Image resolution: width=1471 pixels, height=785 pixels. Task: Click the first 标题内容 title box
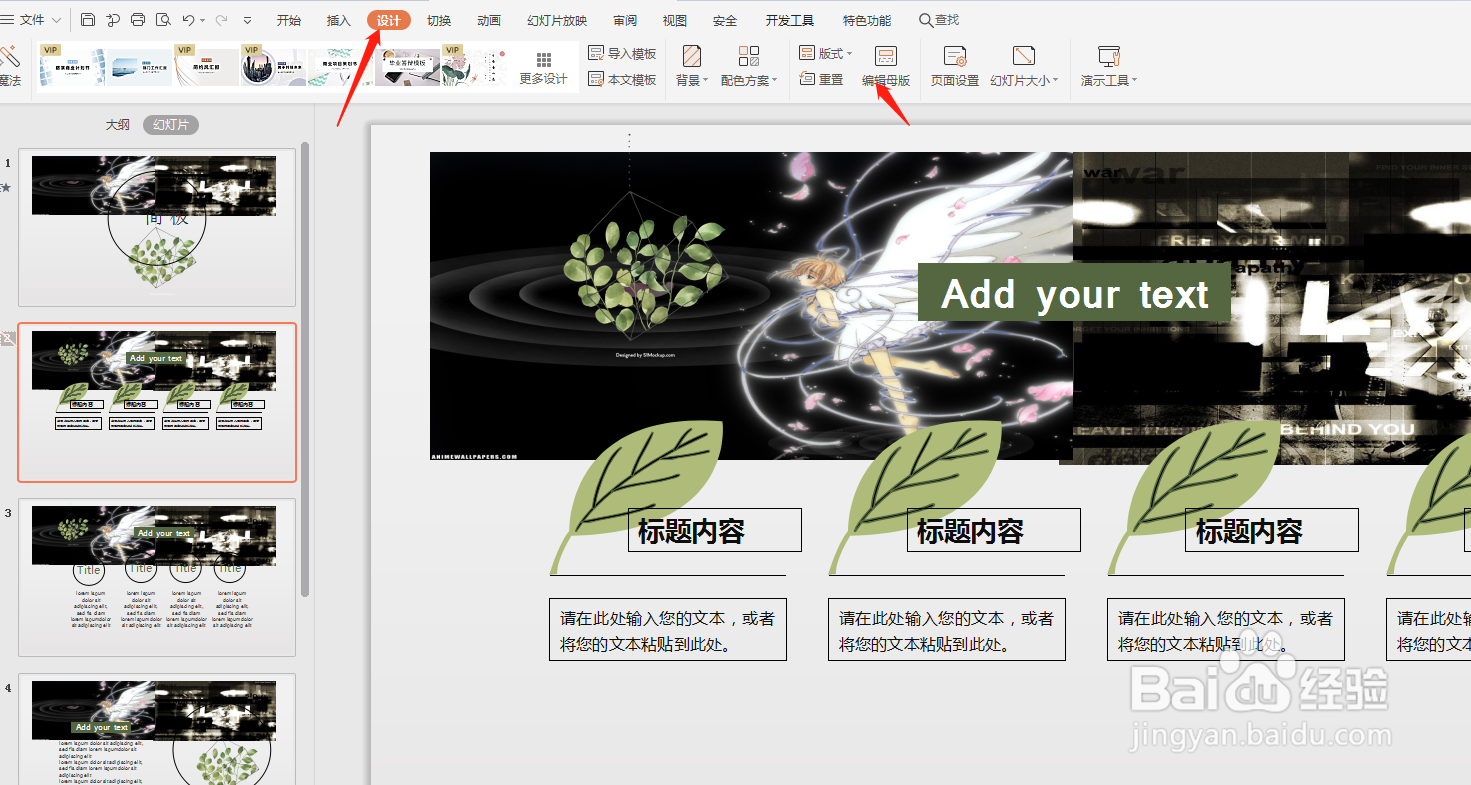pyautogui.click(x=715, y=530)
